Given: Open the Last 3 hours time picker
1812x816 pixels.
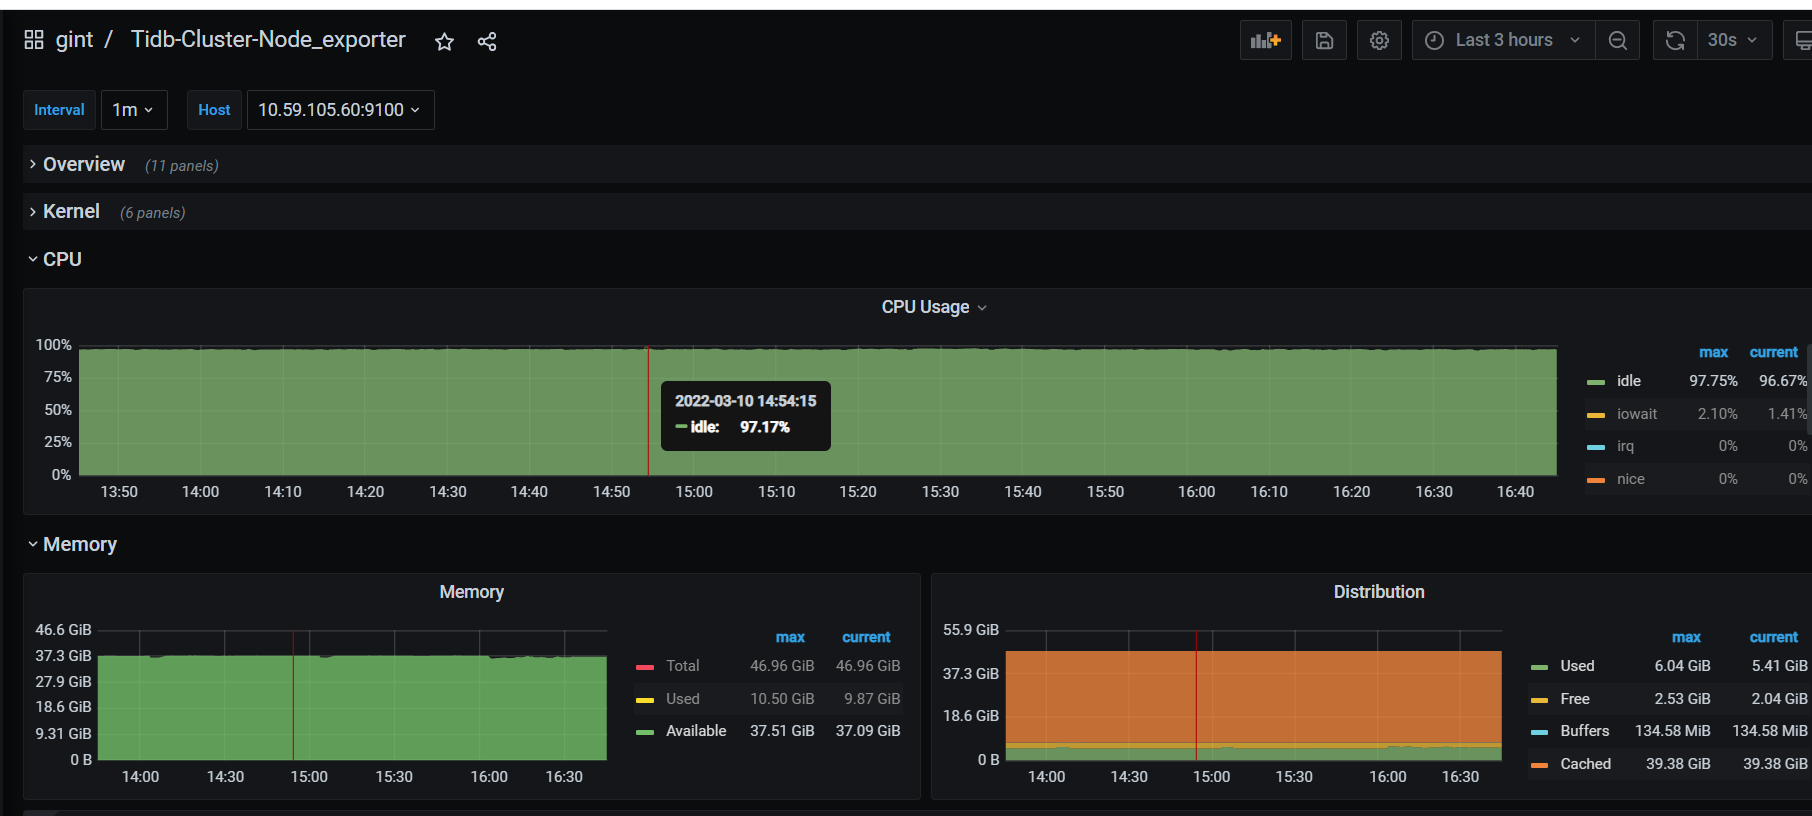Looking at the screenshot, I should tap(1503, 40).
